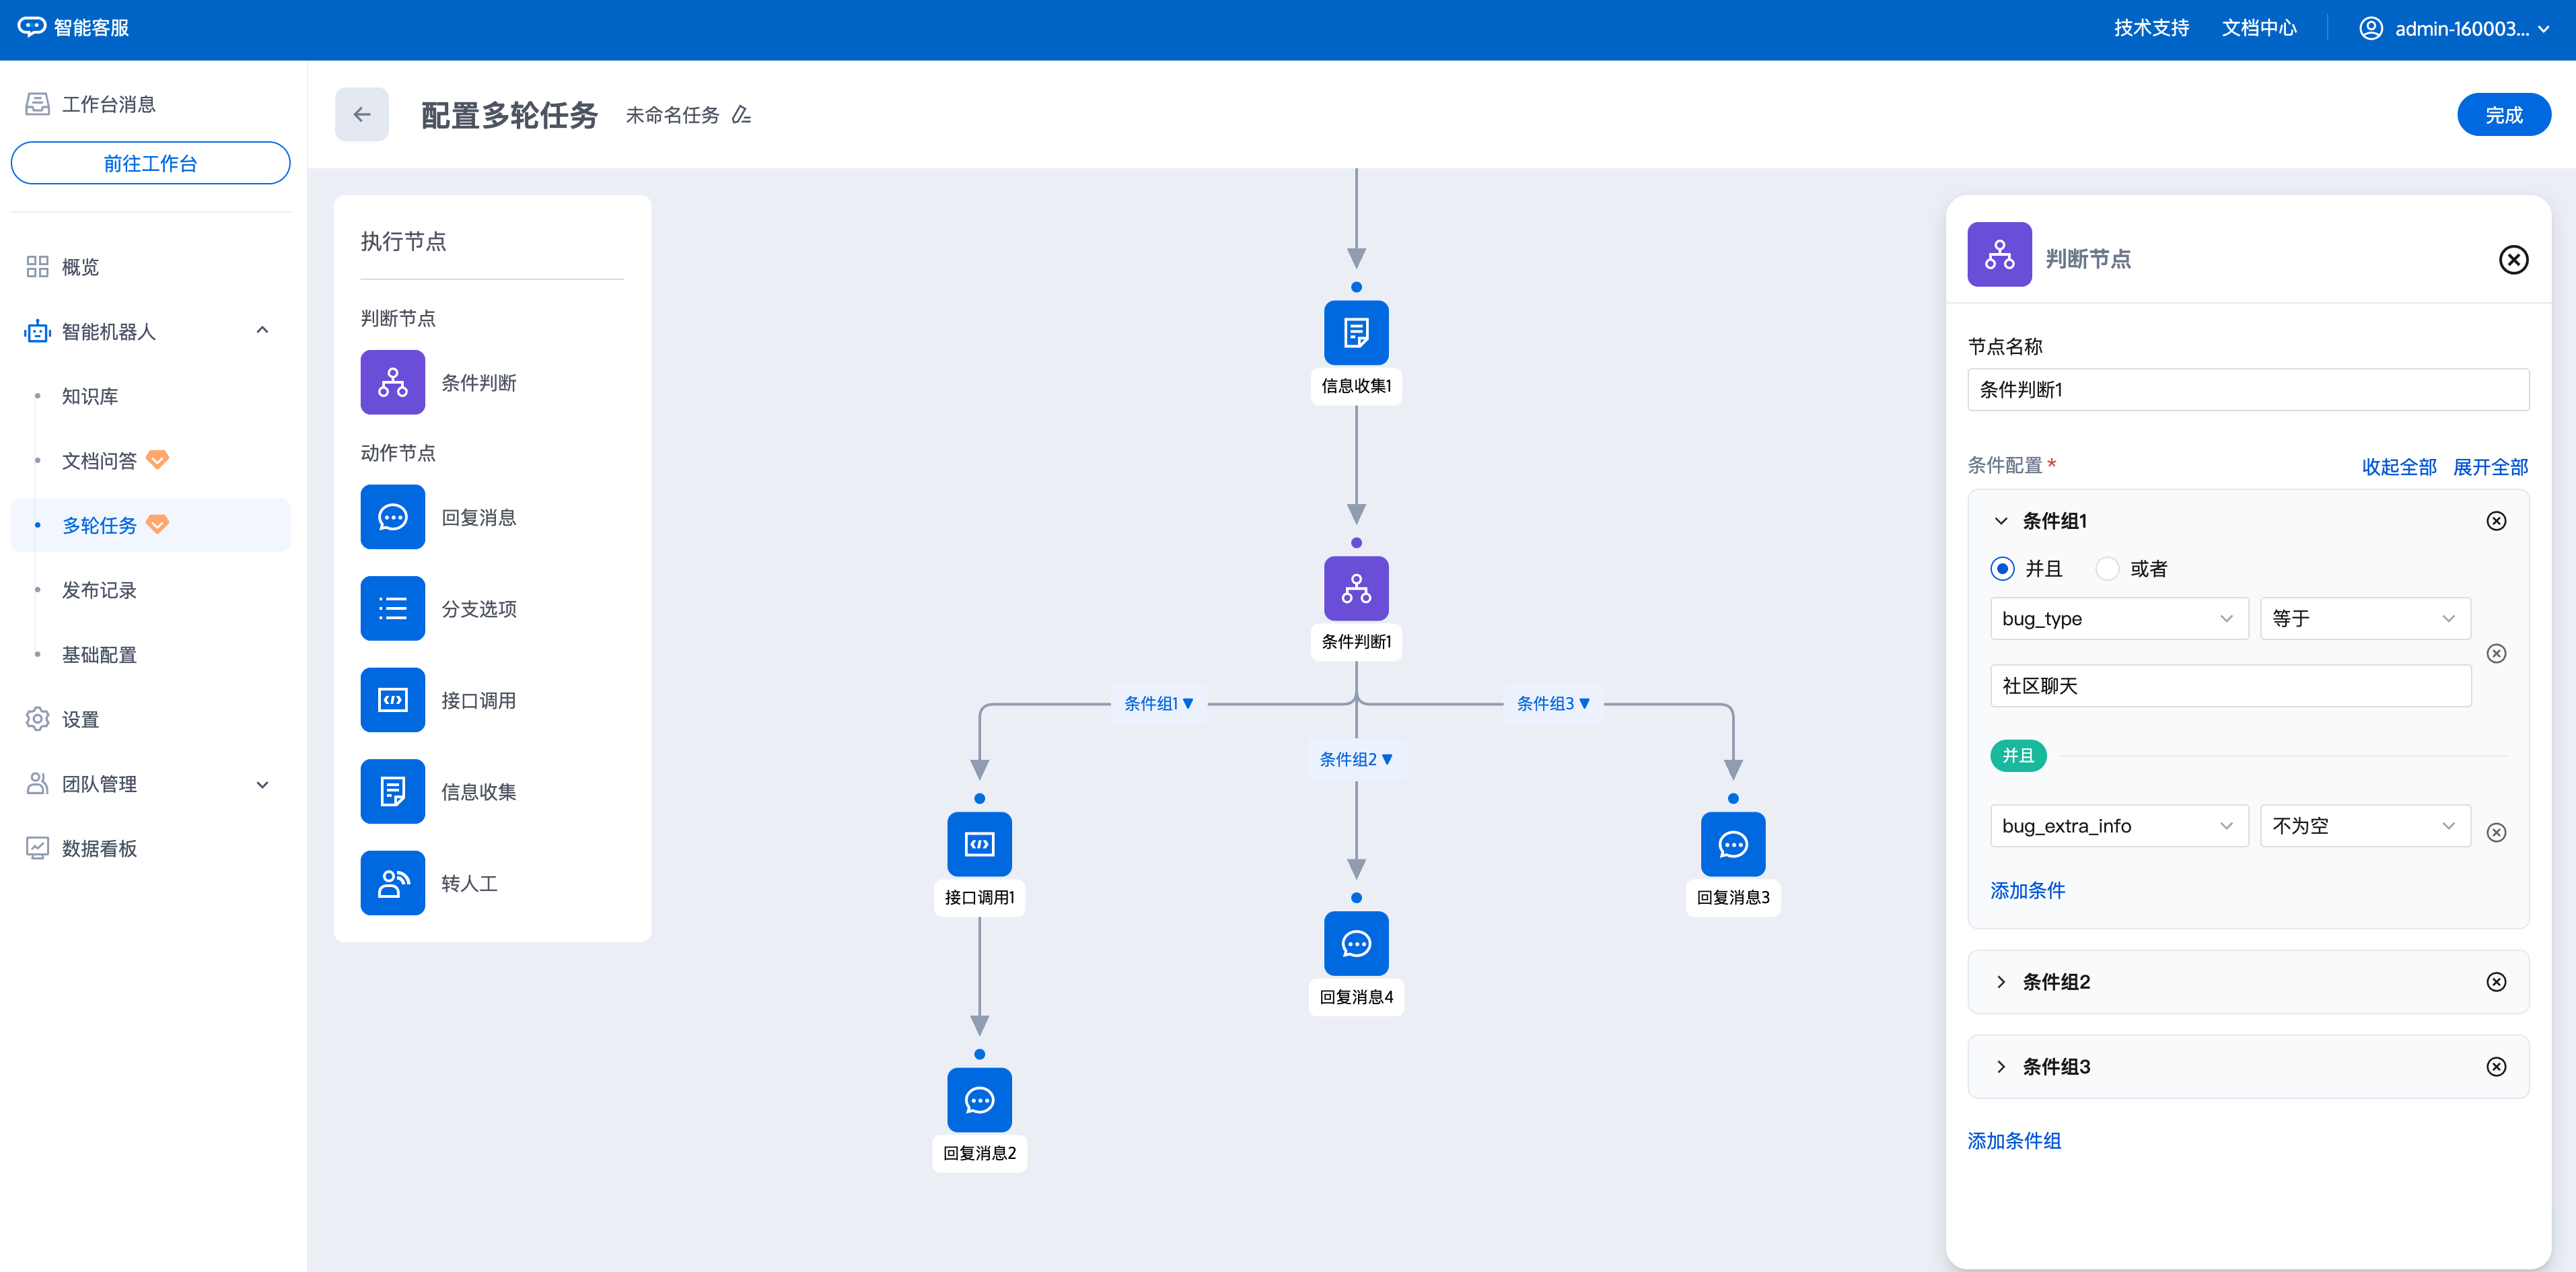
Task: Expand the 条件组2 section
Action: tap(2001, 982)
